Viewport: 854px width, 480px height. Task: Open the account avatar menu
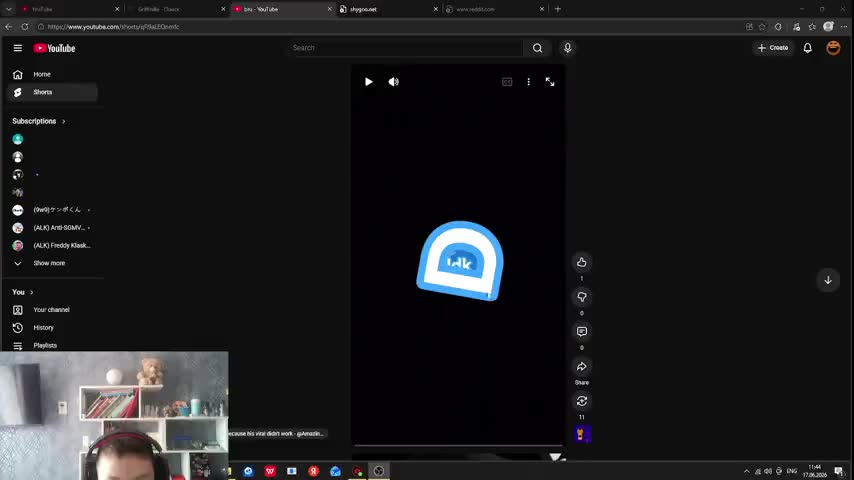tap(833, 48)
